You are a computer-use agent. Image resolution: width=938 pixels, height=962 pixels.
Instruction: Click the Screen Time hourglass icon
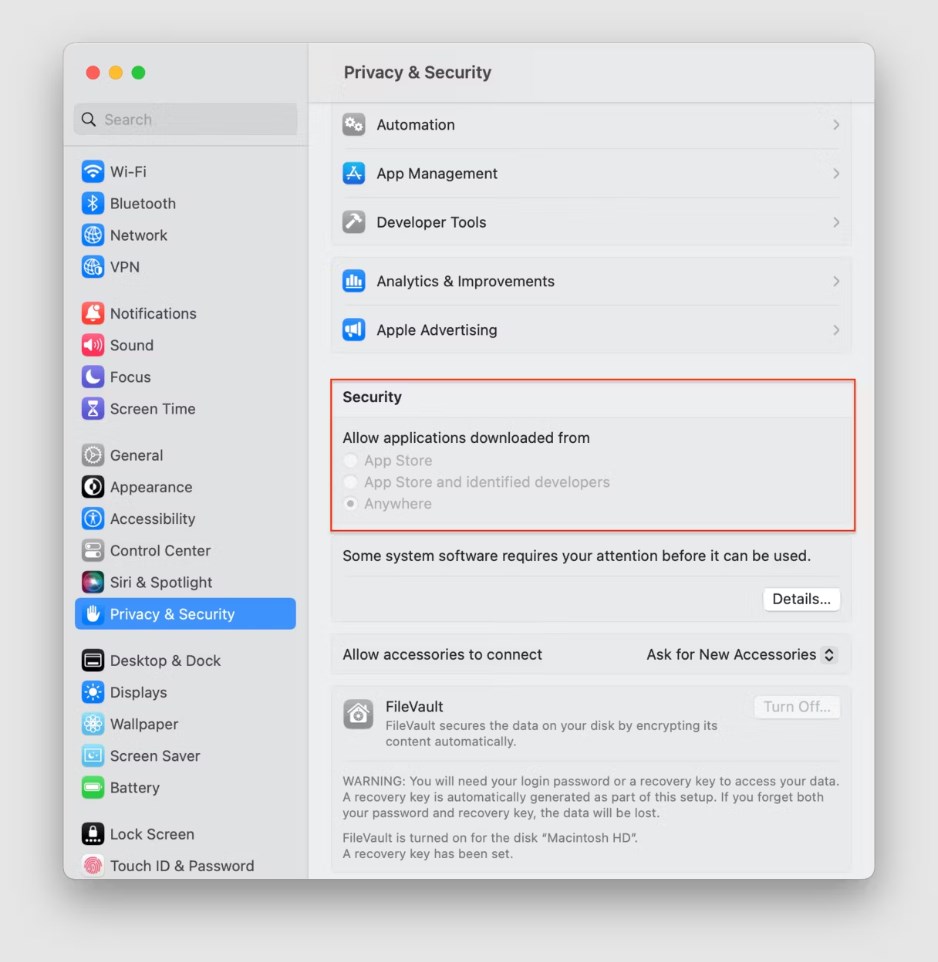pyautogui.click(x=93, y=409)
